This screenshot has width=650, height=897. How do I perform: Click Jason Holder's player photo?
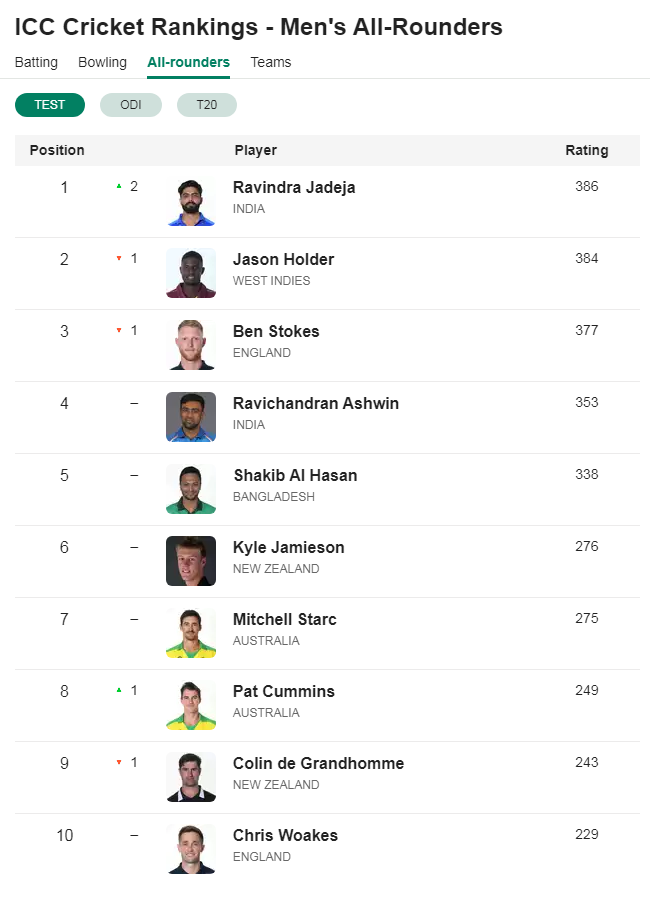pos(191,273)
